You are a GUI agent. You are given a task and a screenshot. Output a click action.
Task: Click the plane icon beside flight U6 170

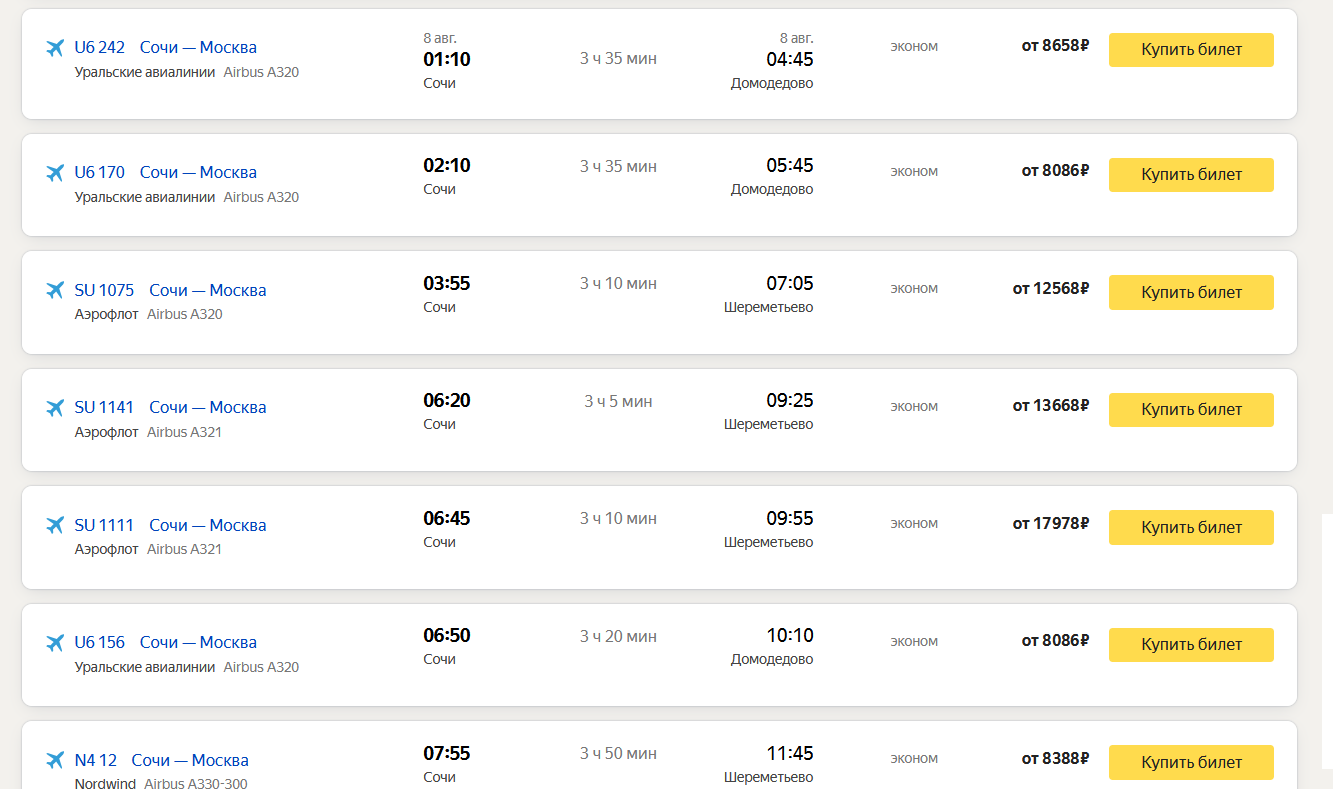[x=55, y=173]
